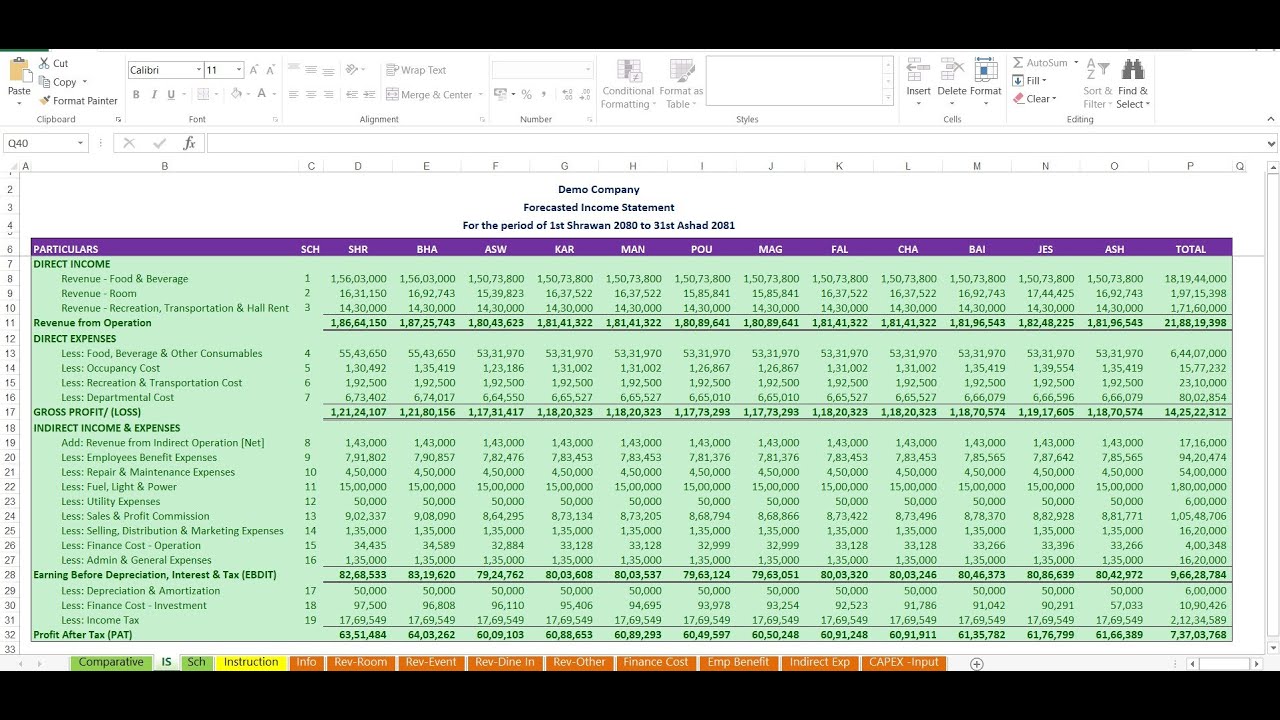Go to the Finance Cost sheet tab
1280x720 pixels.
click(x=656, y=662)
